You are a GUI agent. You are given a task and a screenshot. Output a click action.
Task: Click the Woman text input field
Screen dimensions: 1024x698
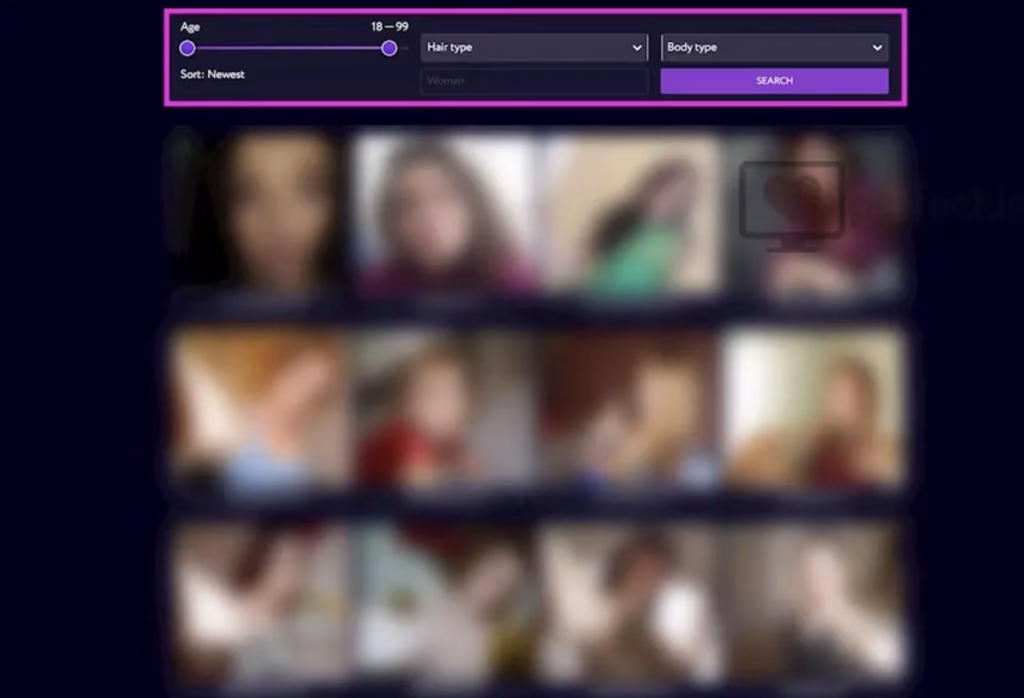click(533, 81)
